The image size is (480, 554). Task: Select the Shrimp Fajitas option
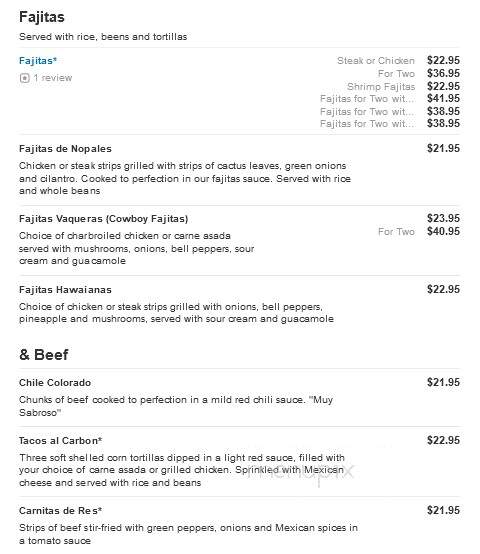pos(381,87)
